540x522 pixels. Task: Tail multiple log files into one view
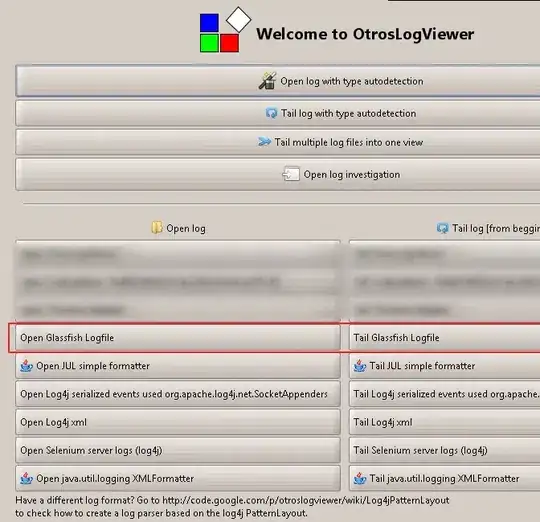(x=278, y=142)
